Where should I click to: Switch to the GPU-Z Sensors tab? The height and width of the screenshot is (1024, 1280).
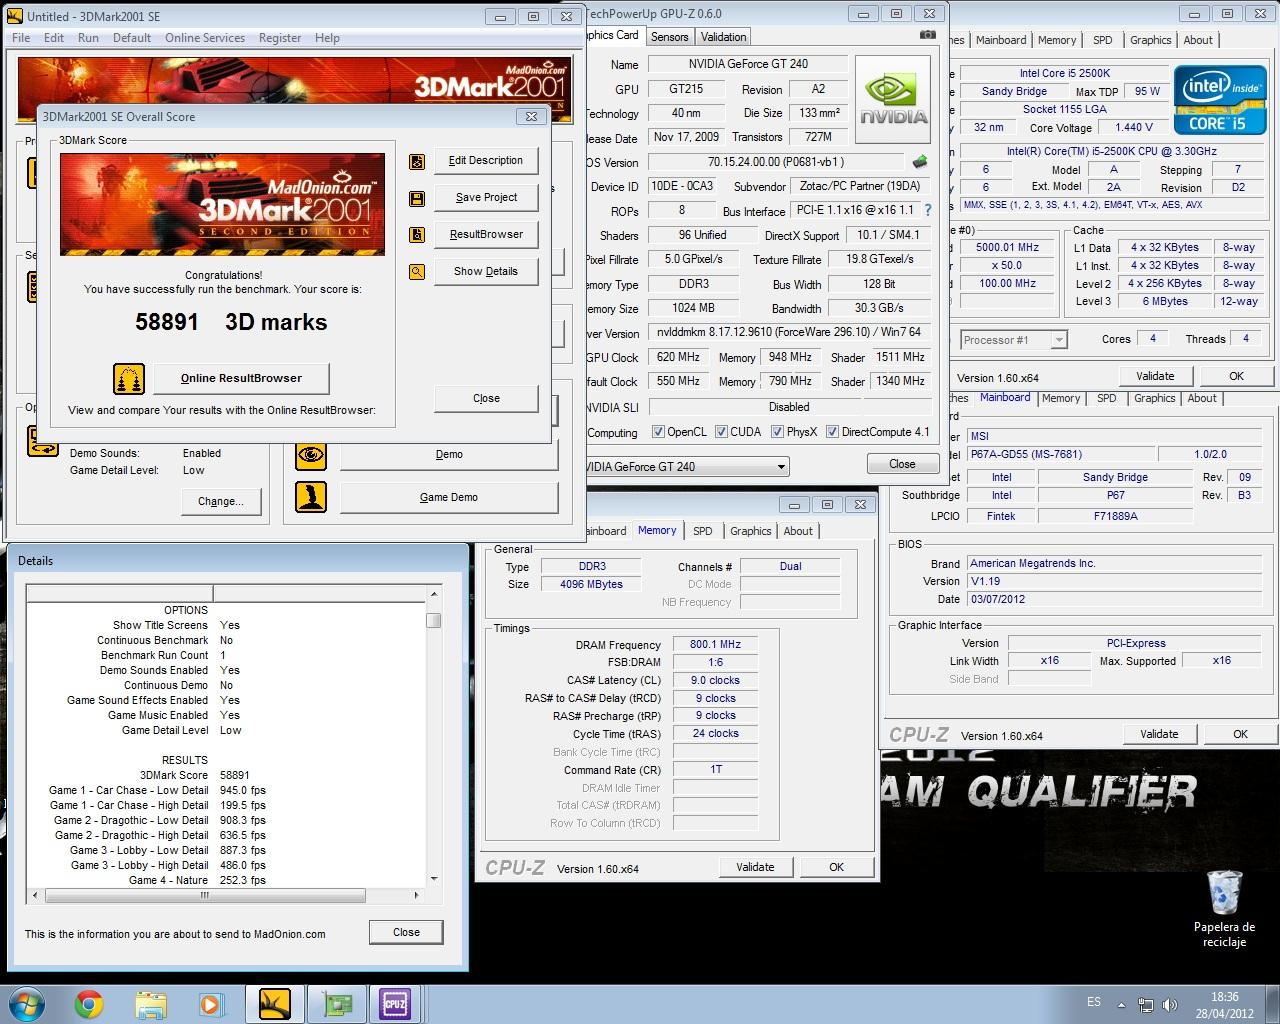pos(669,37)
